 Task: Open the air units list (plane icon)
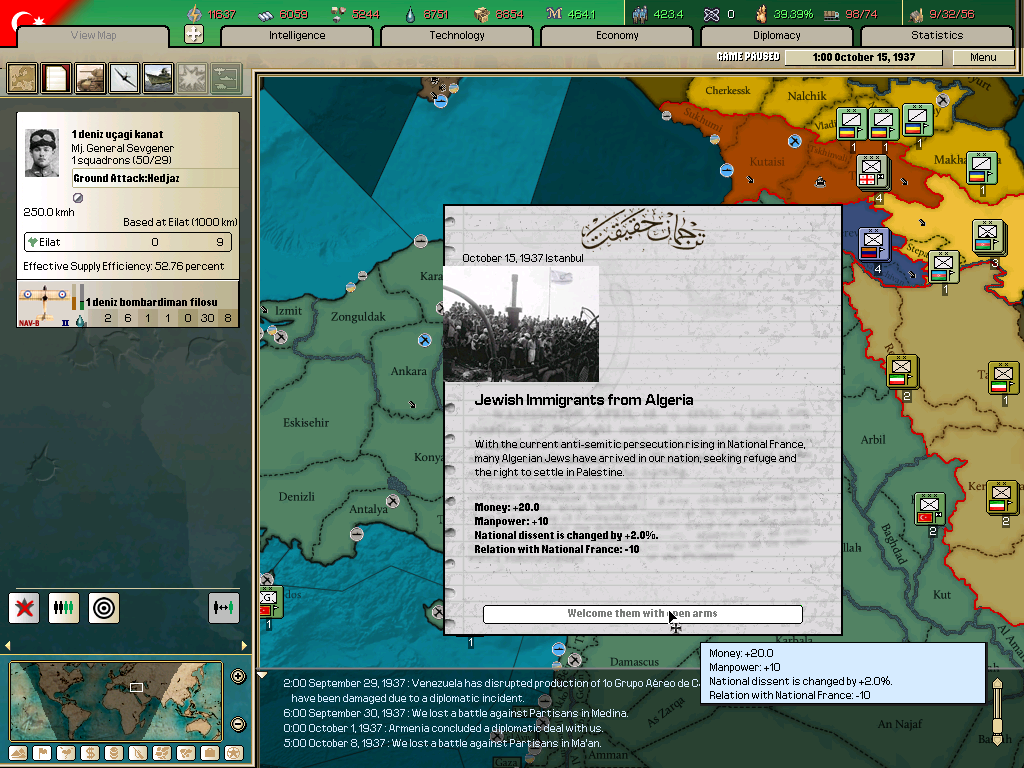point(124,78)
